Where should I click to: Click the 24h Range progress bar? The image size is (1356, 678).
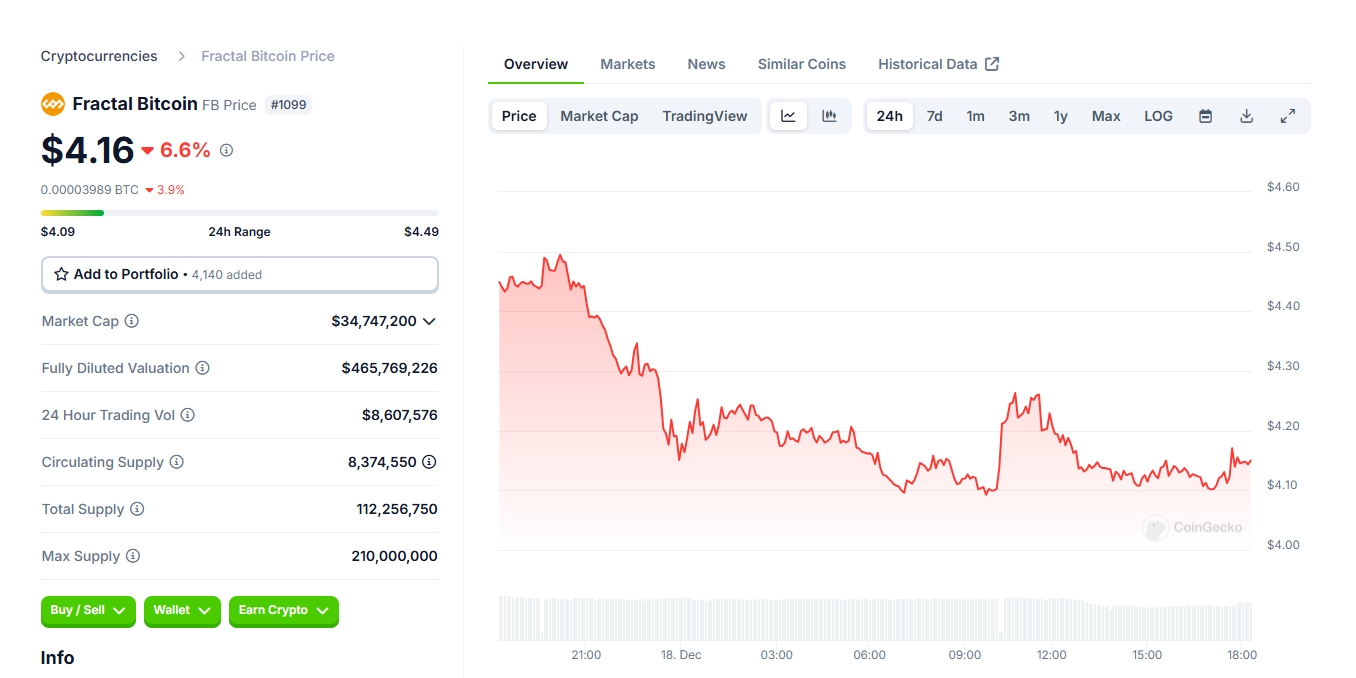(x=239, y=212)
